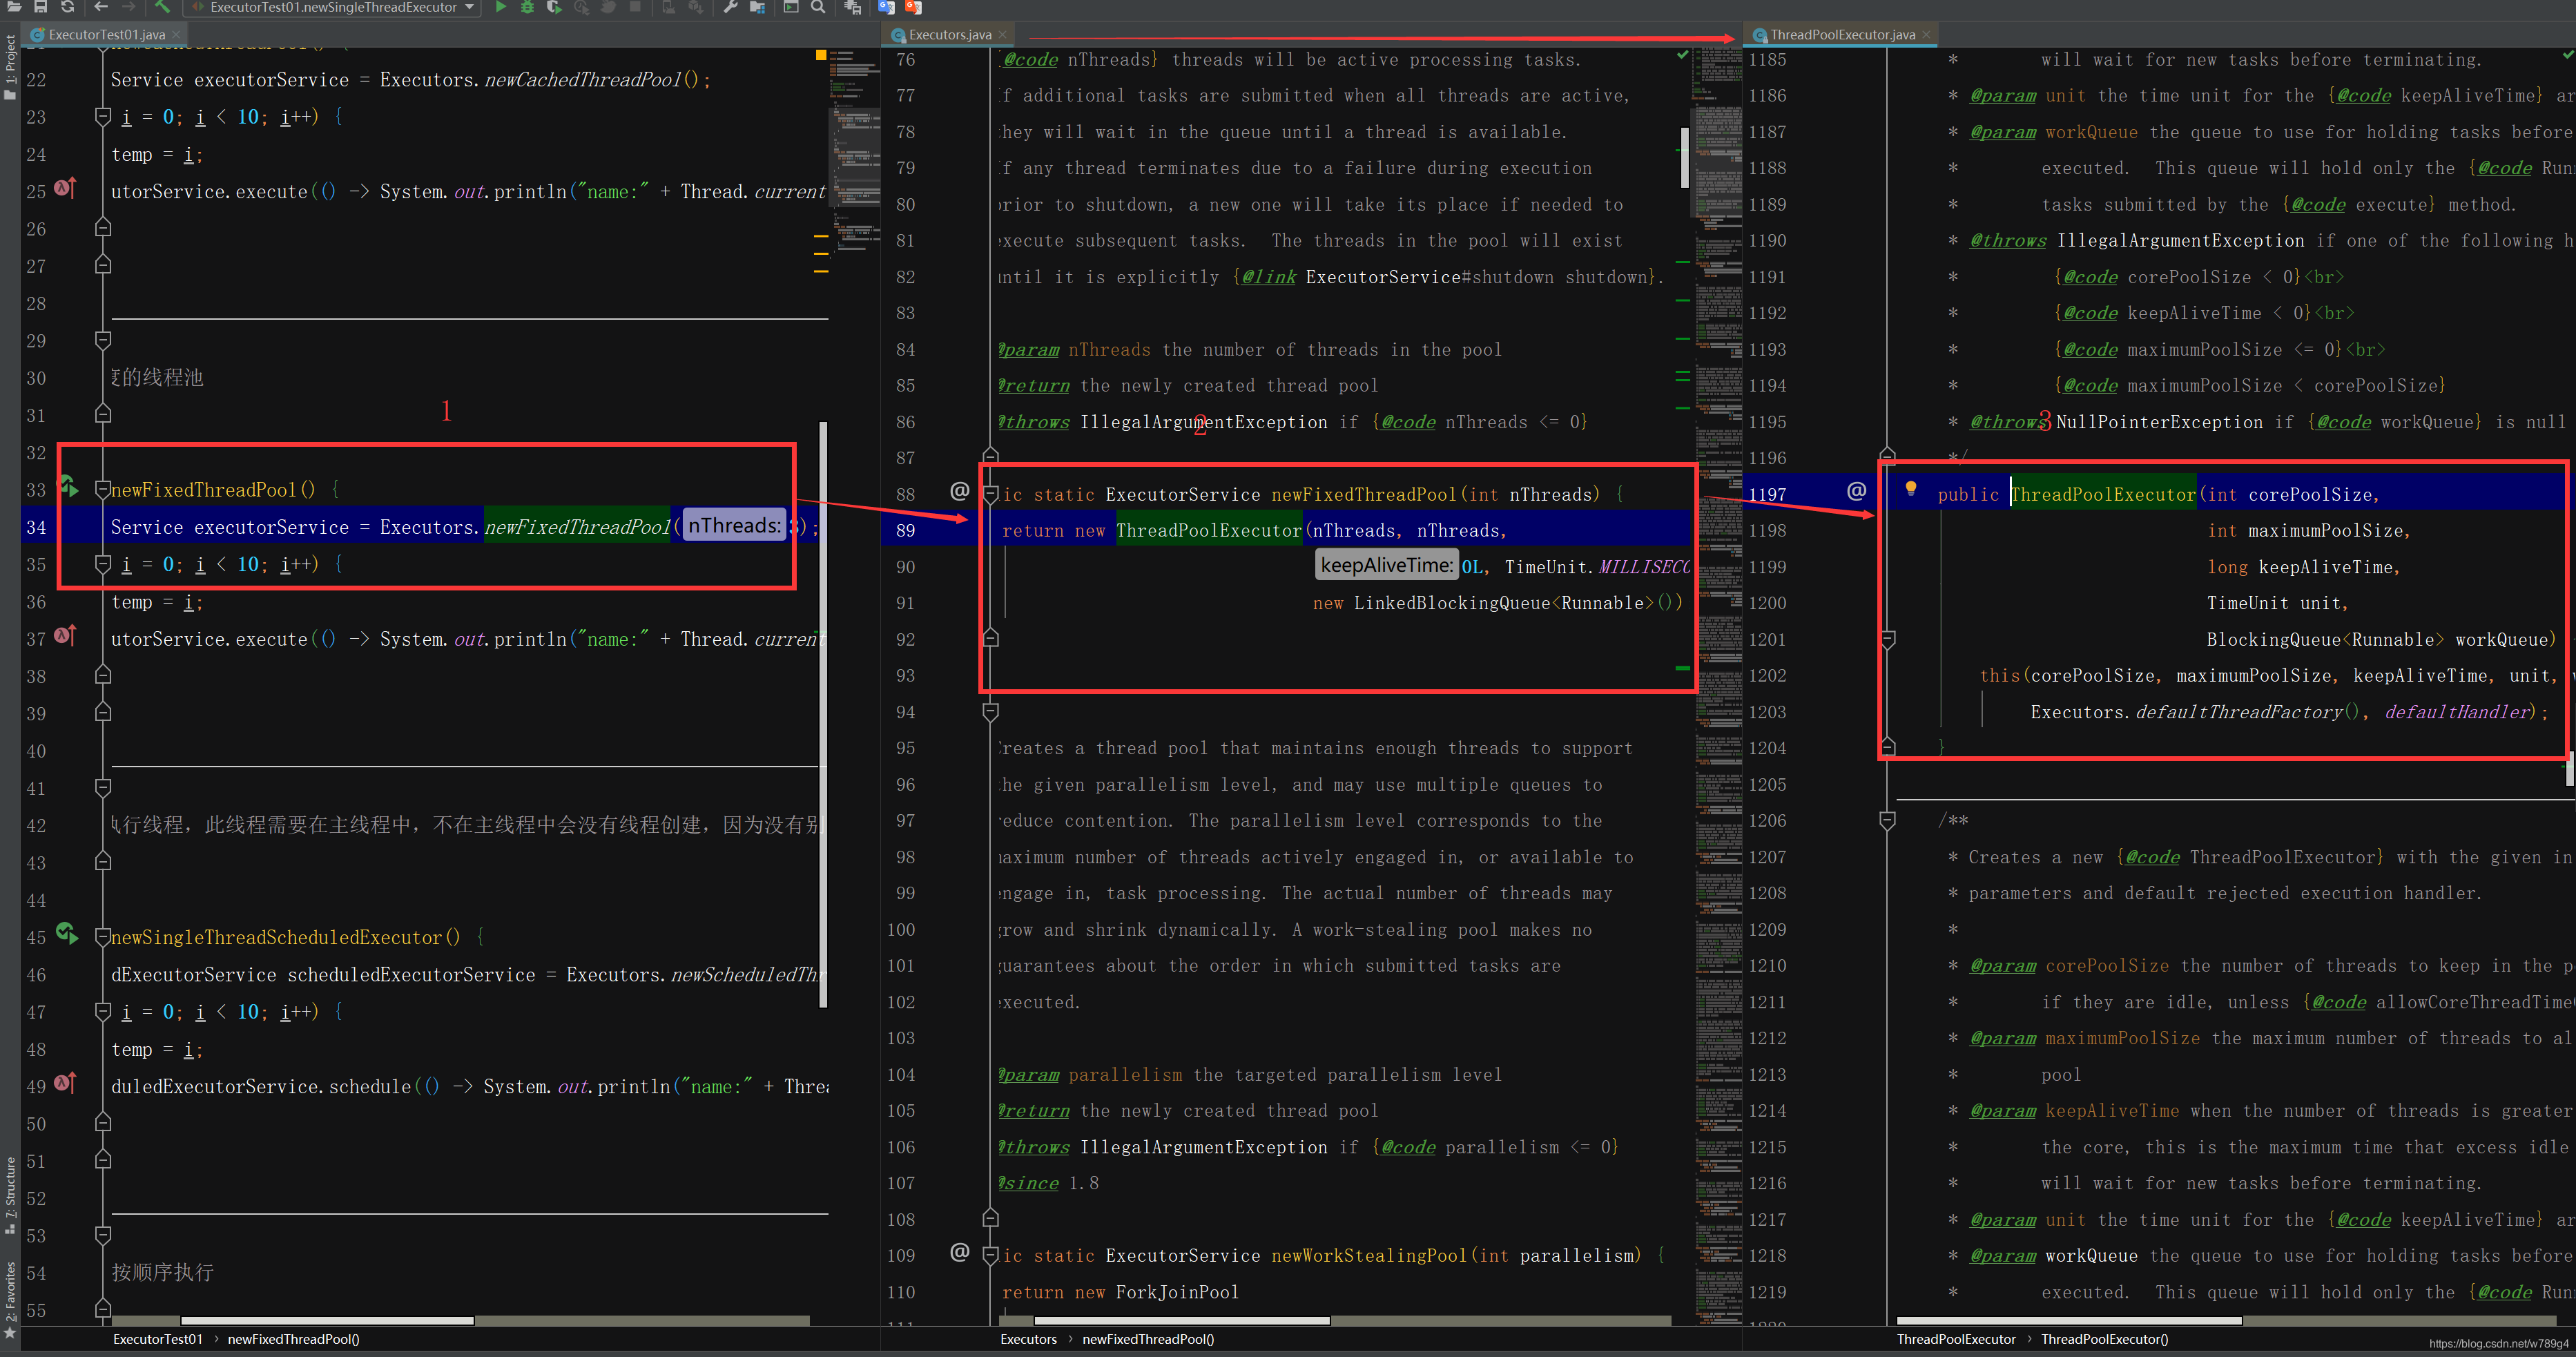Click the ThreadPoolExecutor() breadcrumb
2576x1357 pixels.
point(2105,1339)
